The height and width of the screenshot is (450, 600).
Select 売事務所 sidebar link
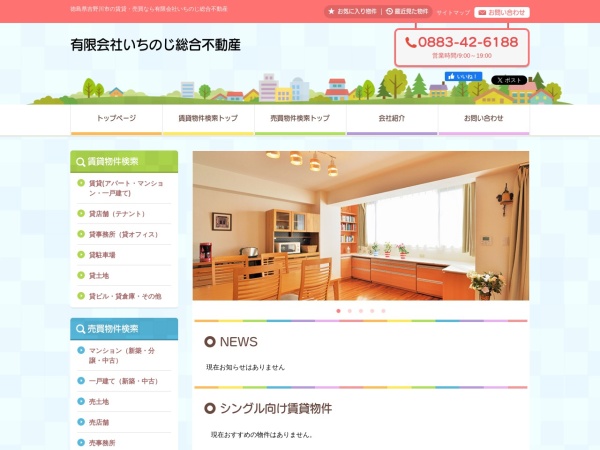pos(102,443)
